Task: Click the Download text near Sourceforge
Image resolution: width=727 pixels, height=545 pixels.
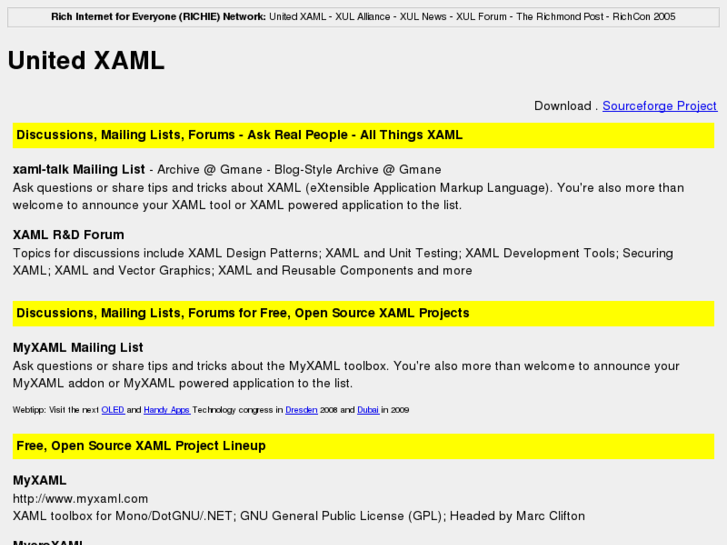Action: coord(562,106)
